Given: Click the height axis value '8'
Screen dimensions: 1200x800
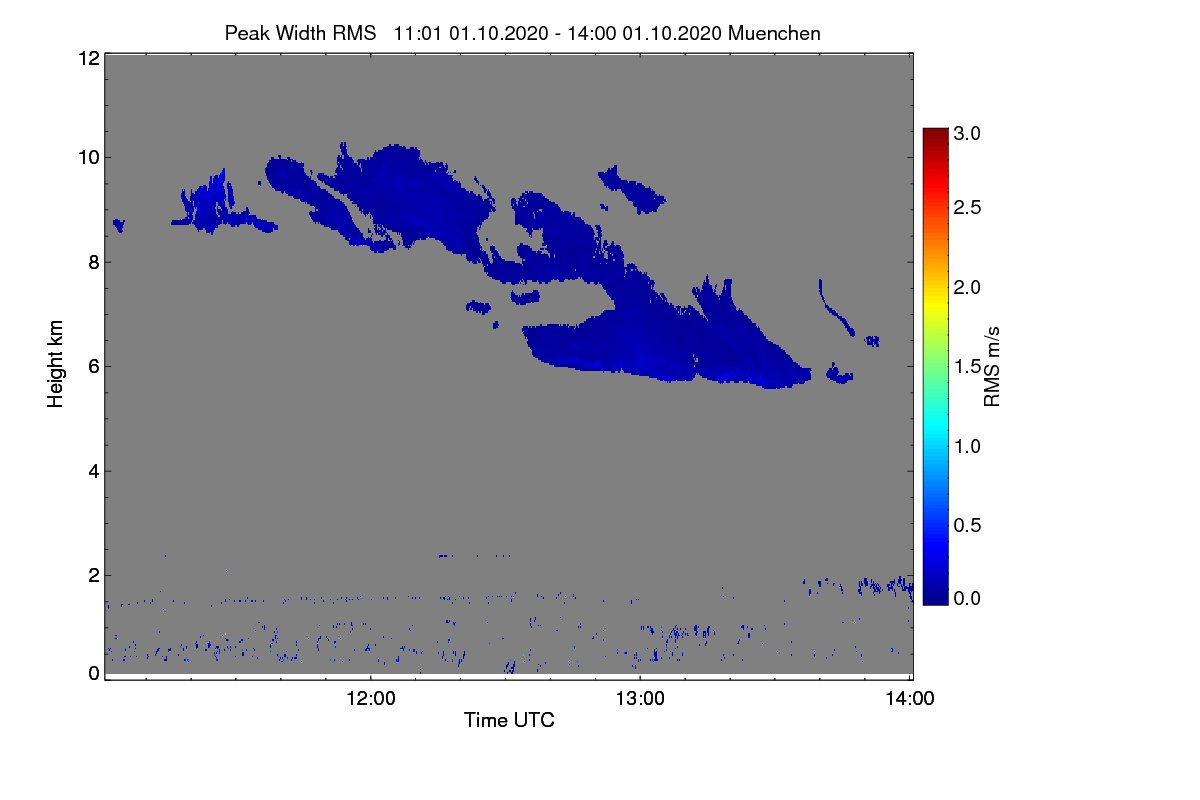Looking at the screenshot, I should click(93, 262).
